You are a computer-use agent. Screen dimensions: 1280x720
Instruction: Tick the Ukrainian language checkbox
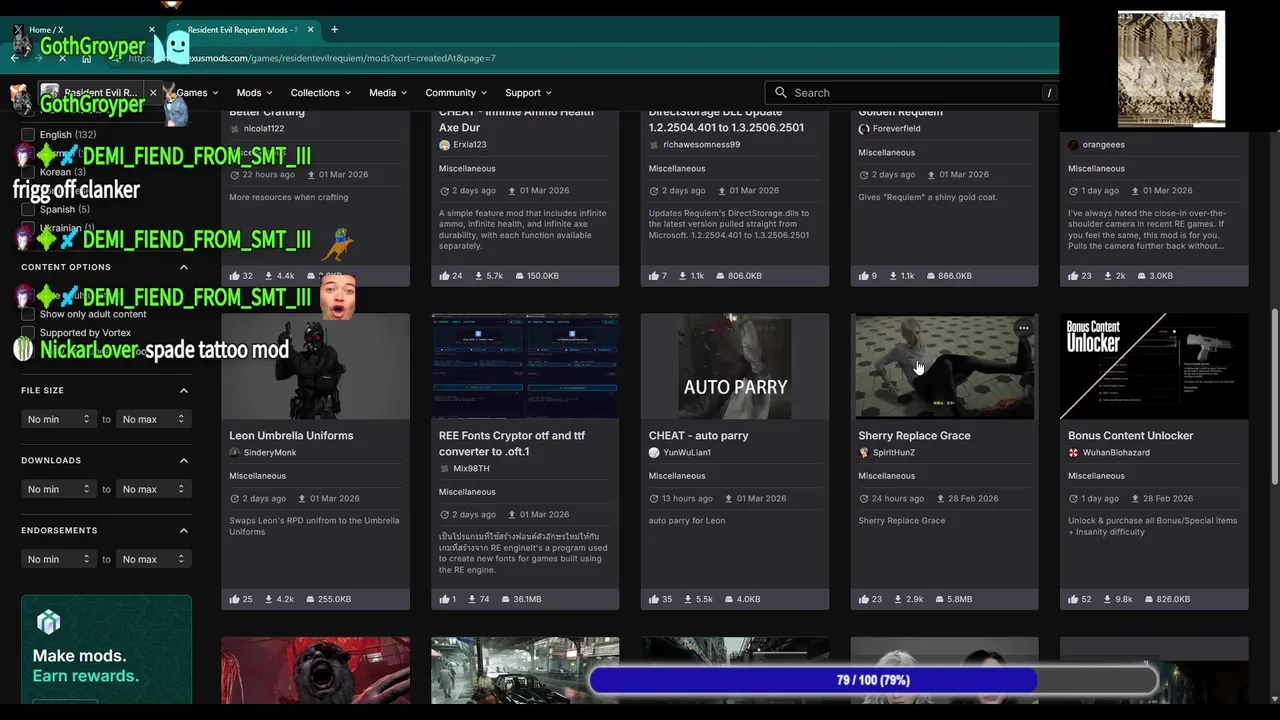[28, 228]
